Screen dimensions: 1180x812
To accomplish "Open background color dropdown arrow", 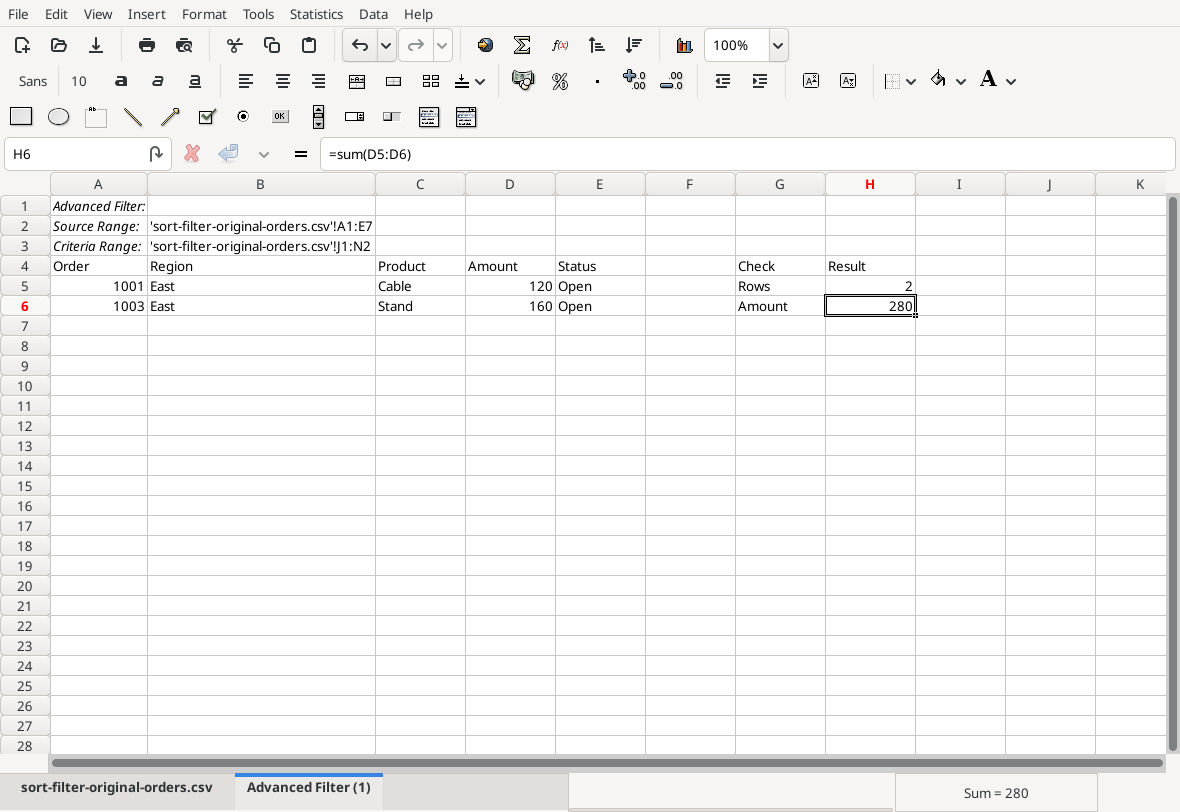I will pyautogui.click(x=961, y=81).
